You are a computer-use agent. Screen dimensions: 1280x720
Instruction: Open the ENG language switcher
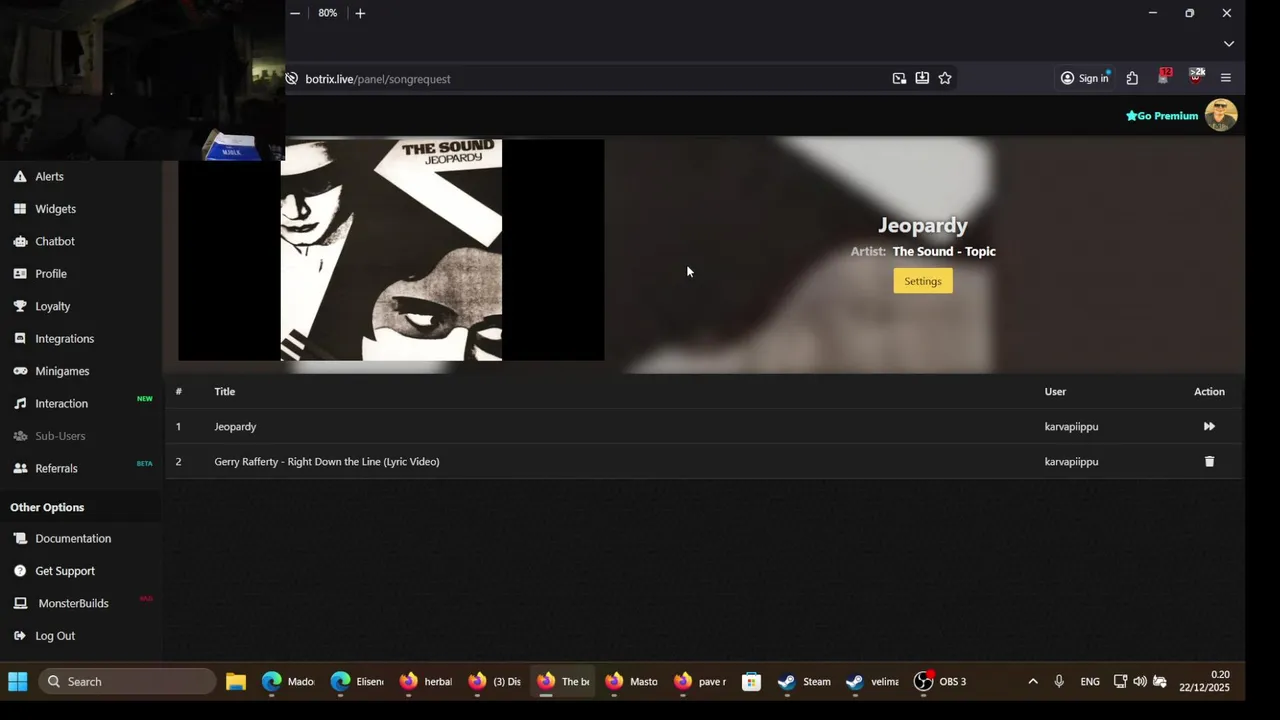tap(1090, 682)
